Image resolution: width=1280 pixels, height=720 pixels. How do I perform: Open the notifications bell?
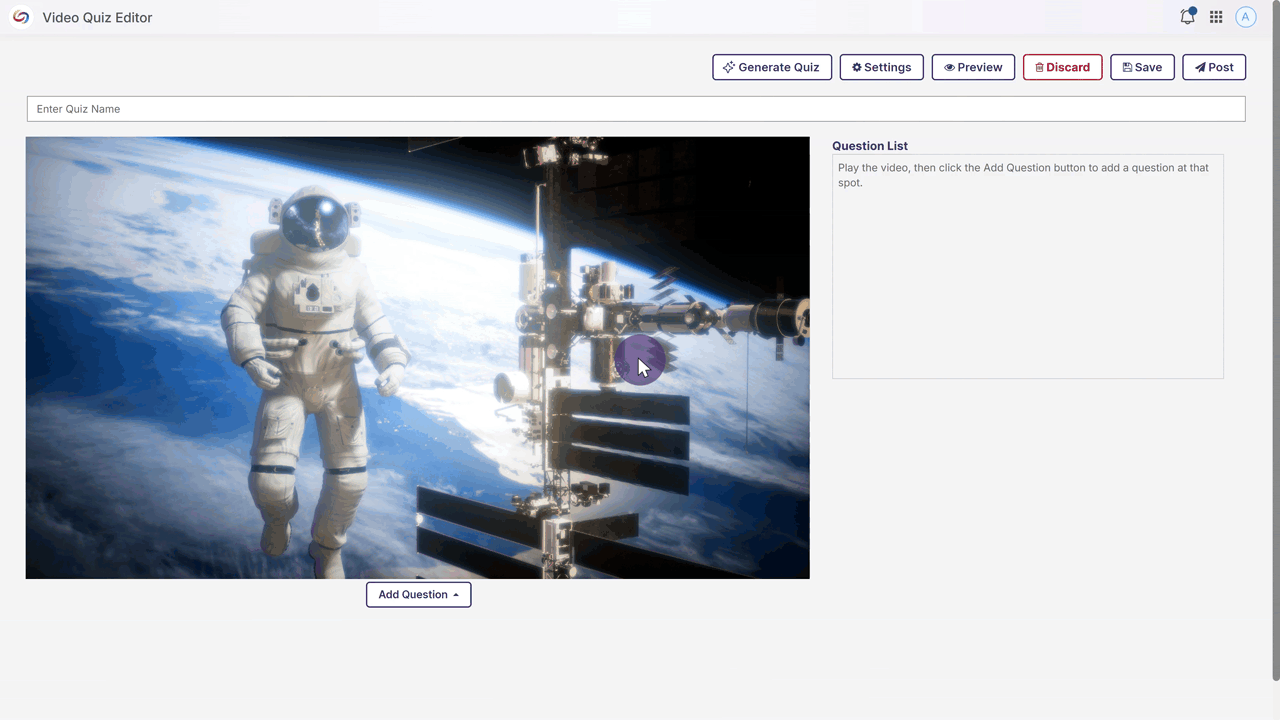(1187, 17)
